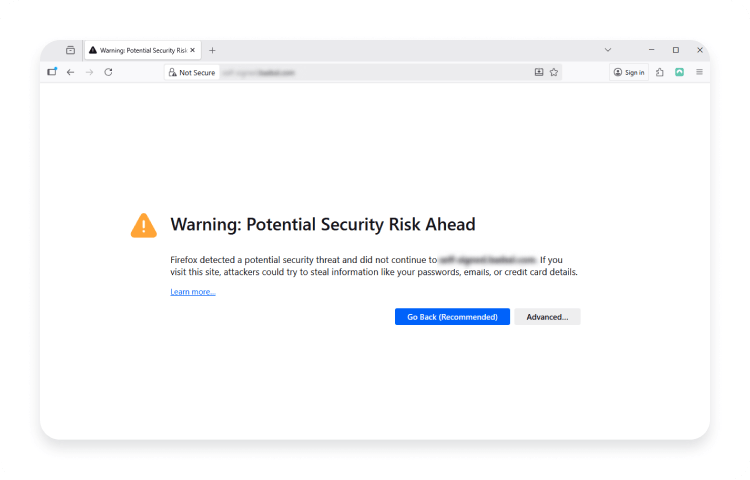Screen dimensions: 750x480
Task: Expand Advanced... certificate details
Action: tap(547, 317)
